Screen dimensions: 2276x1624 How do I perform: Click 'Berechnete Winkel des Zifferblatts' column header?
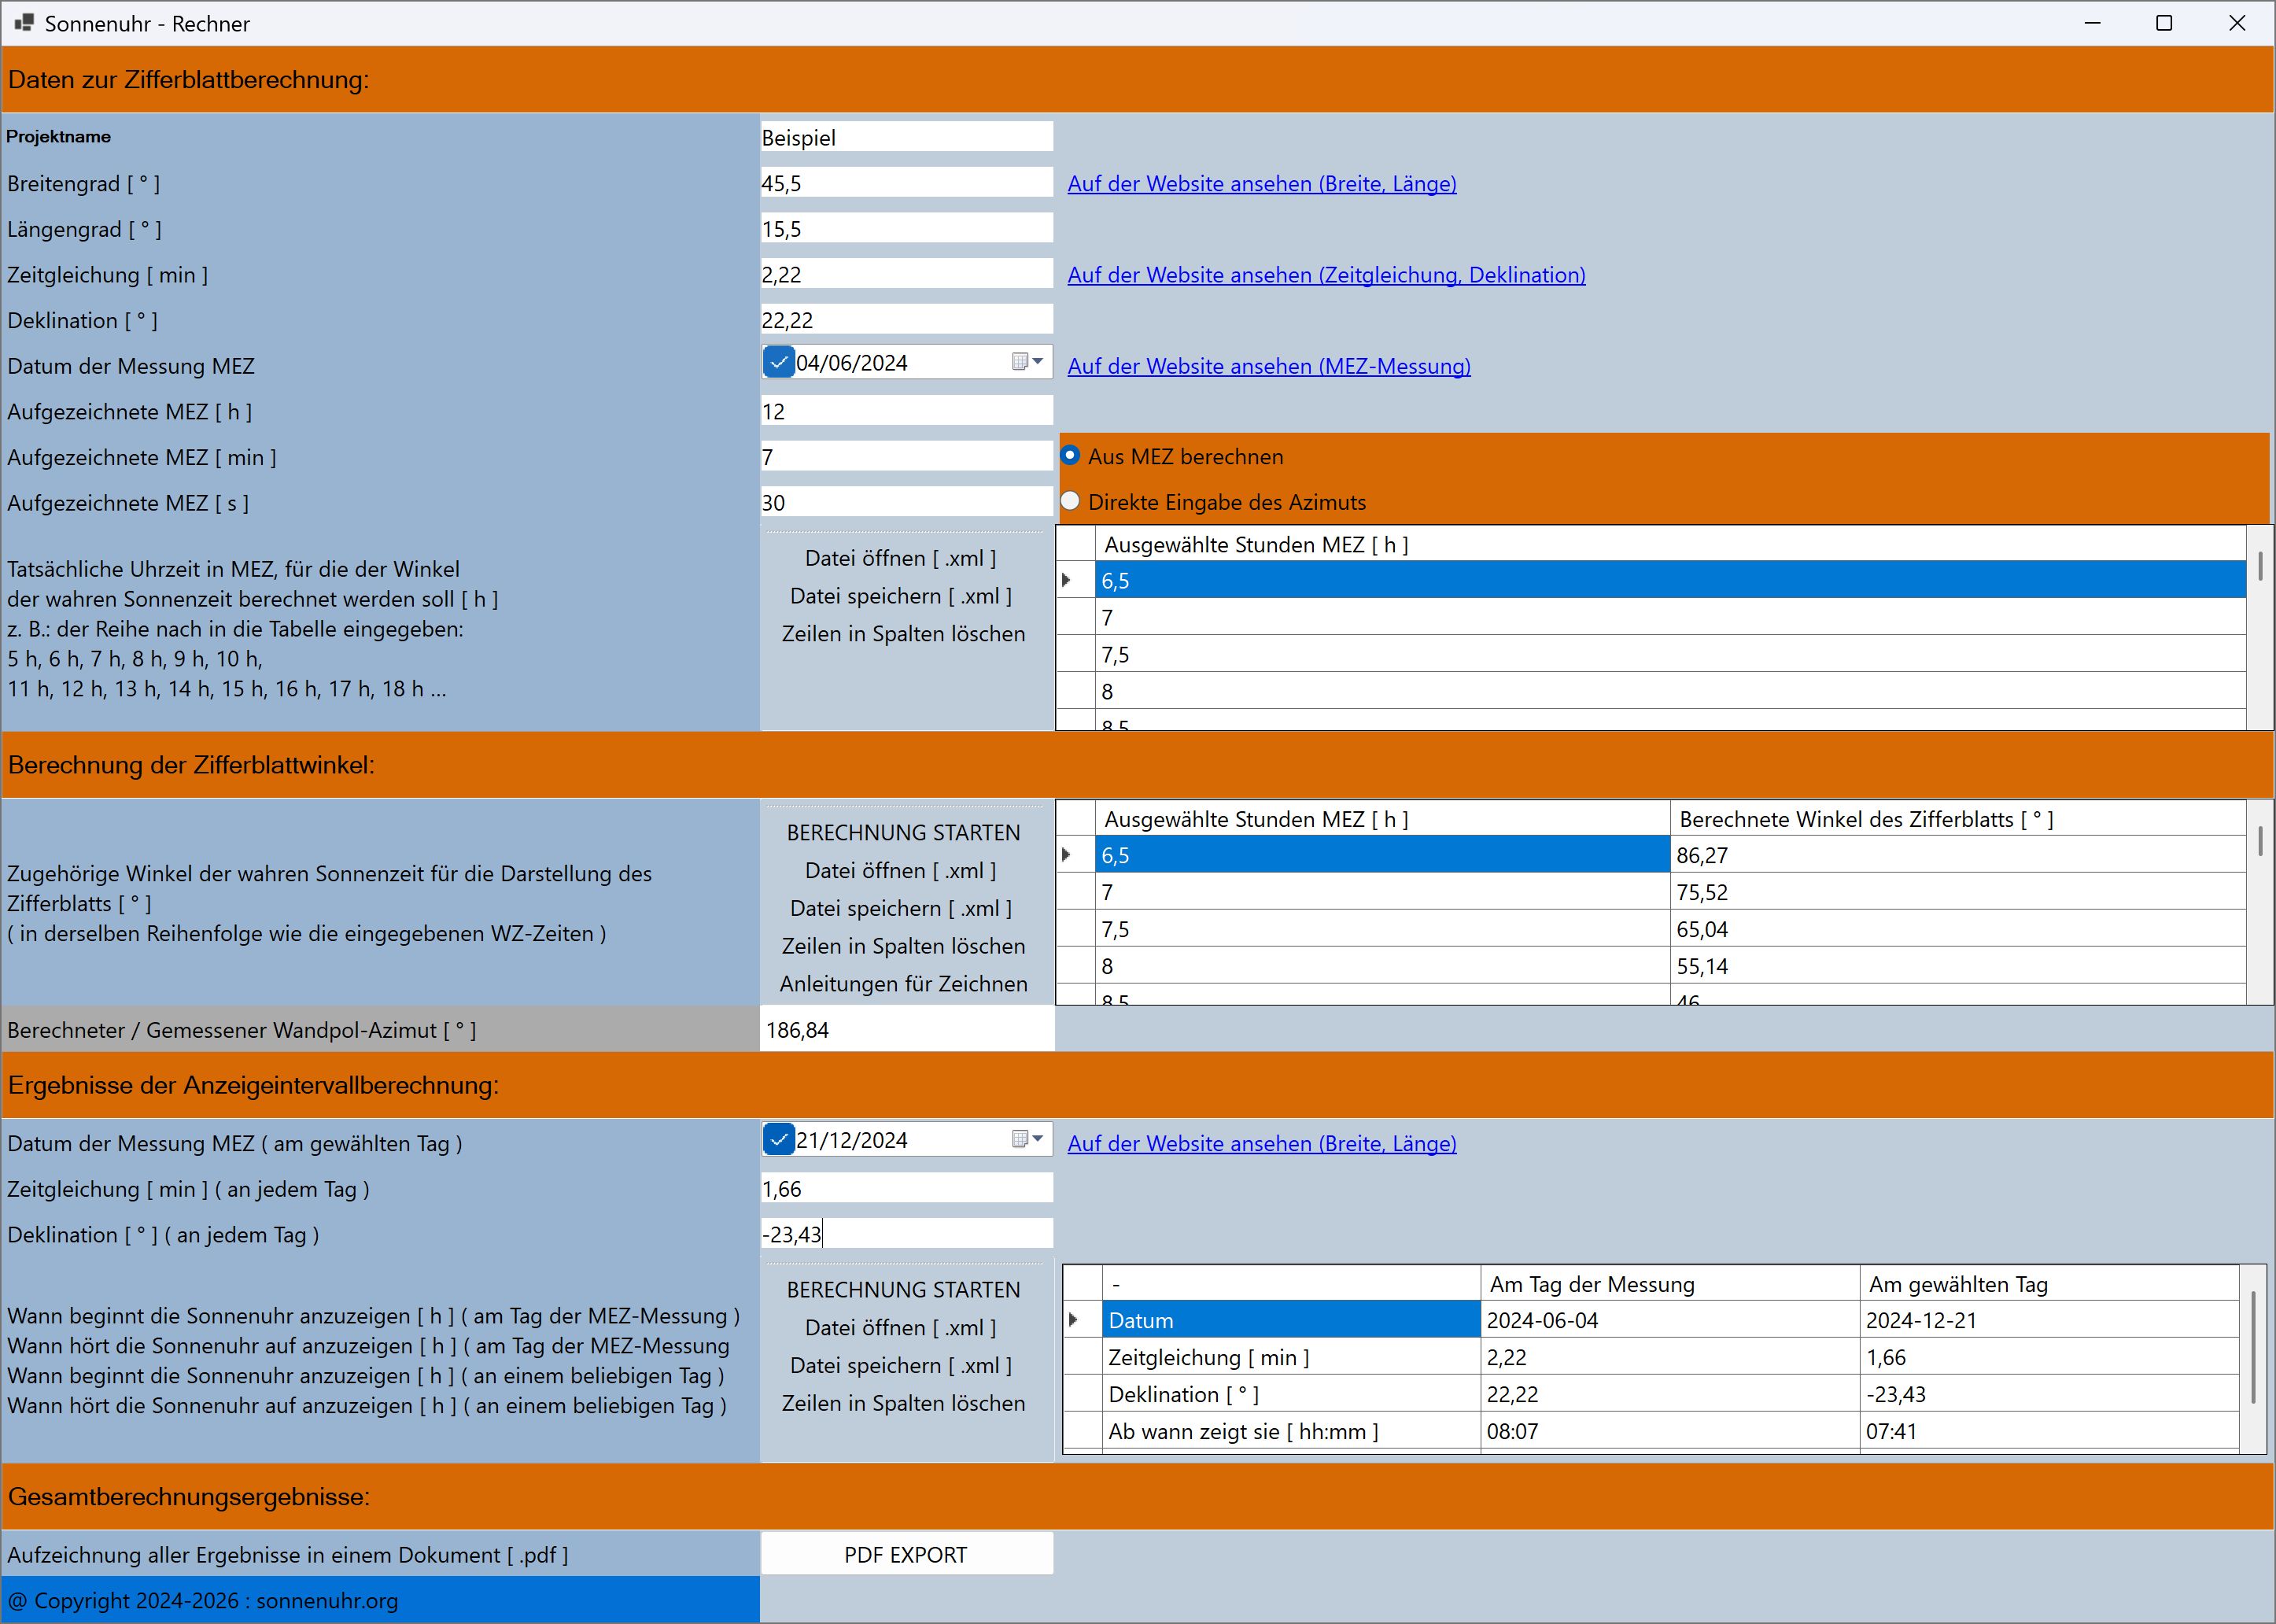pyautogui.click(x=1866, y=819)
